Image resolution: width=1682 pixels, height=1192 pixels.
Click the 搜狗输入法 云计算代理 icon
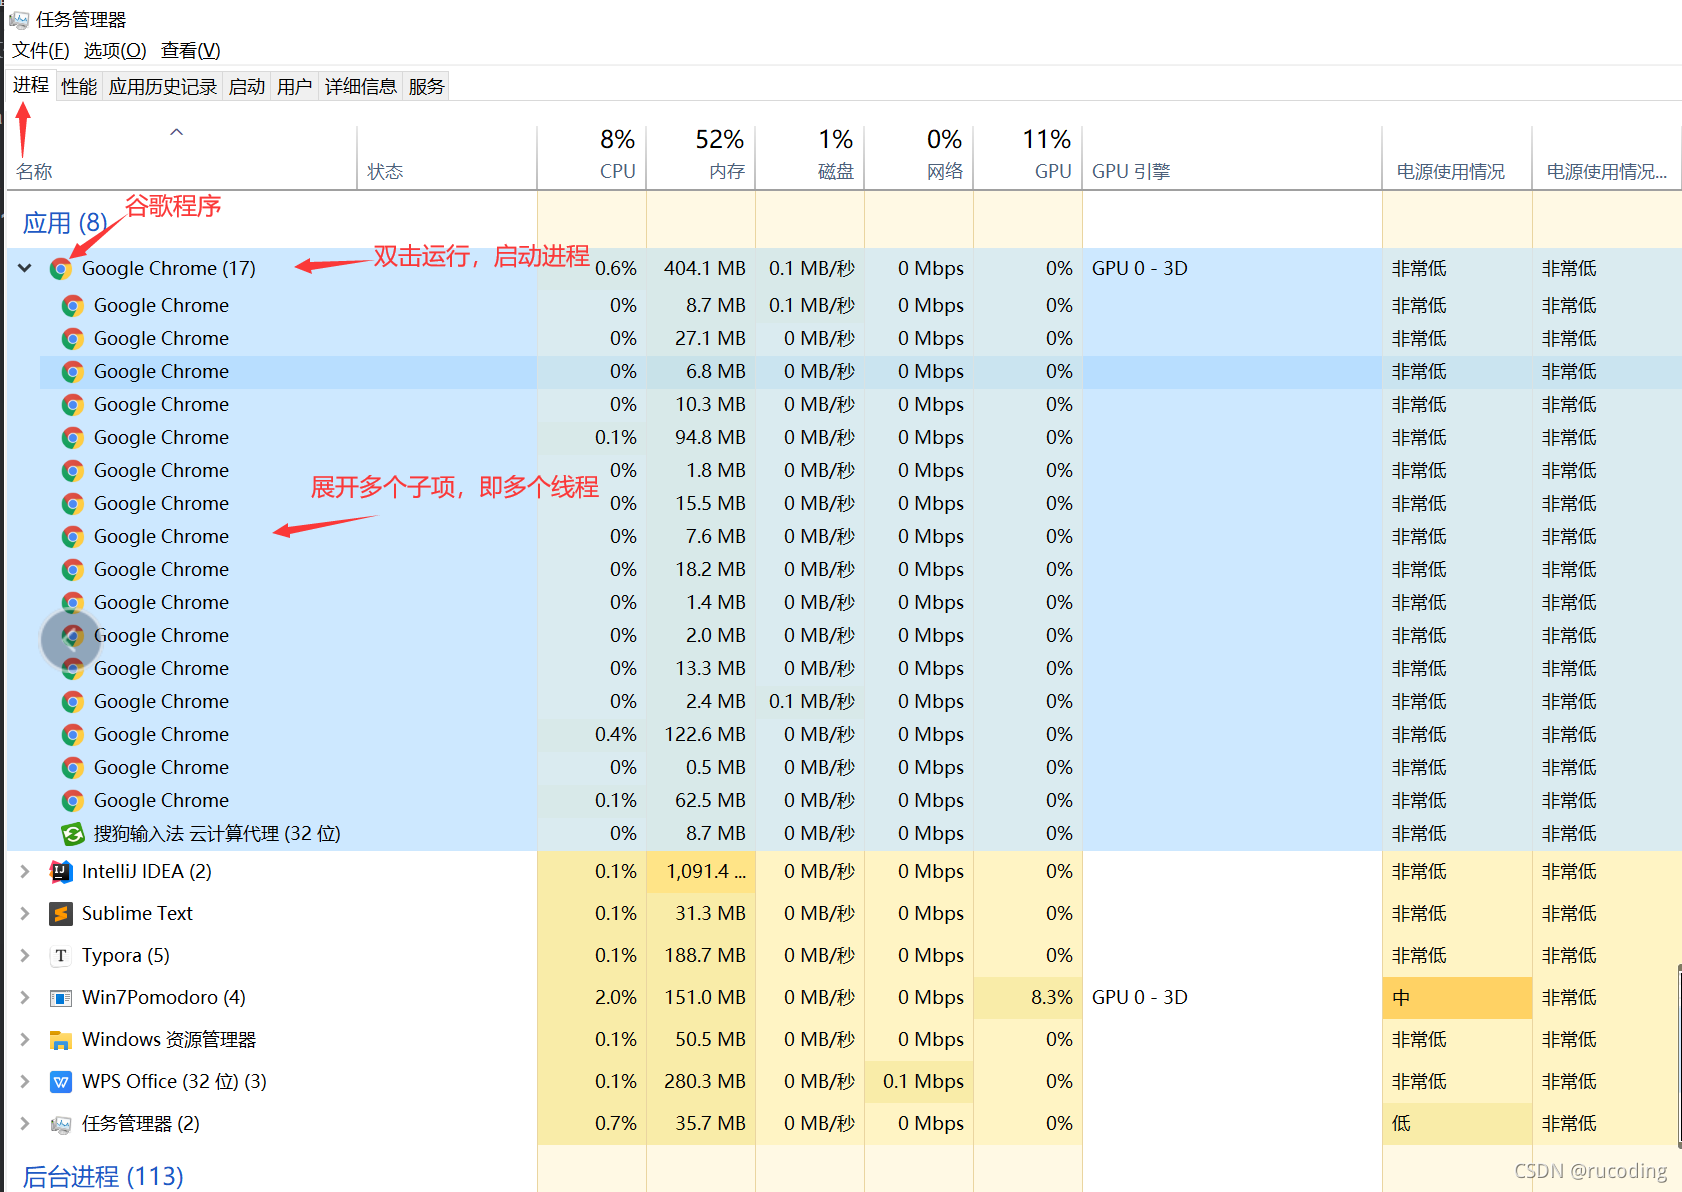72,833
